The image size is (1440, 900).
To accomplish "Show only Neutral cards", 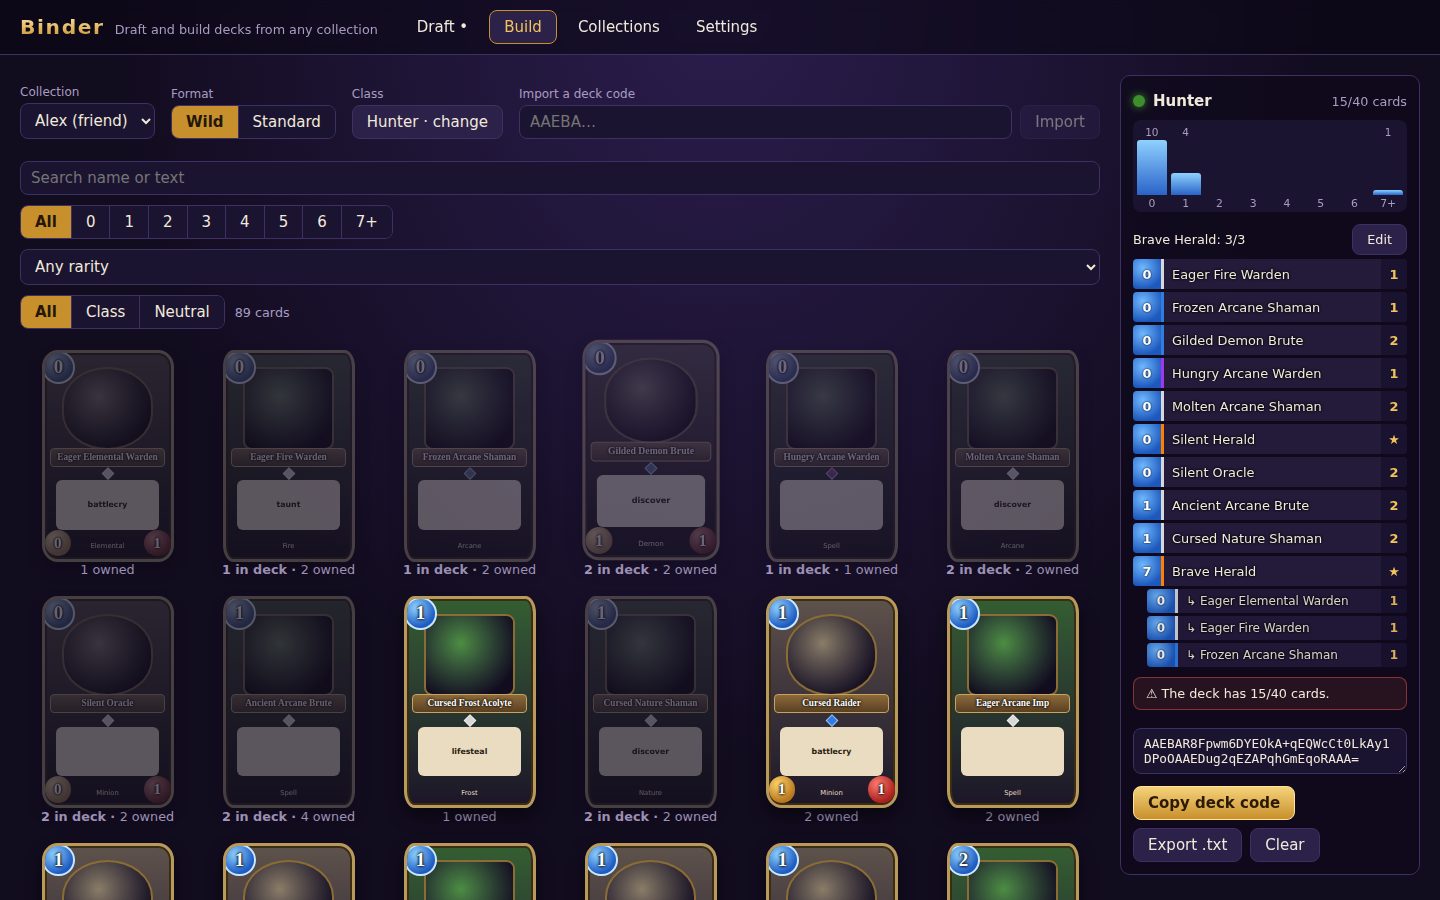I will (182, 312).
